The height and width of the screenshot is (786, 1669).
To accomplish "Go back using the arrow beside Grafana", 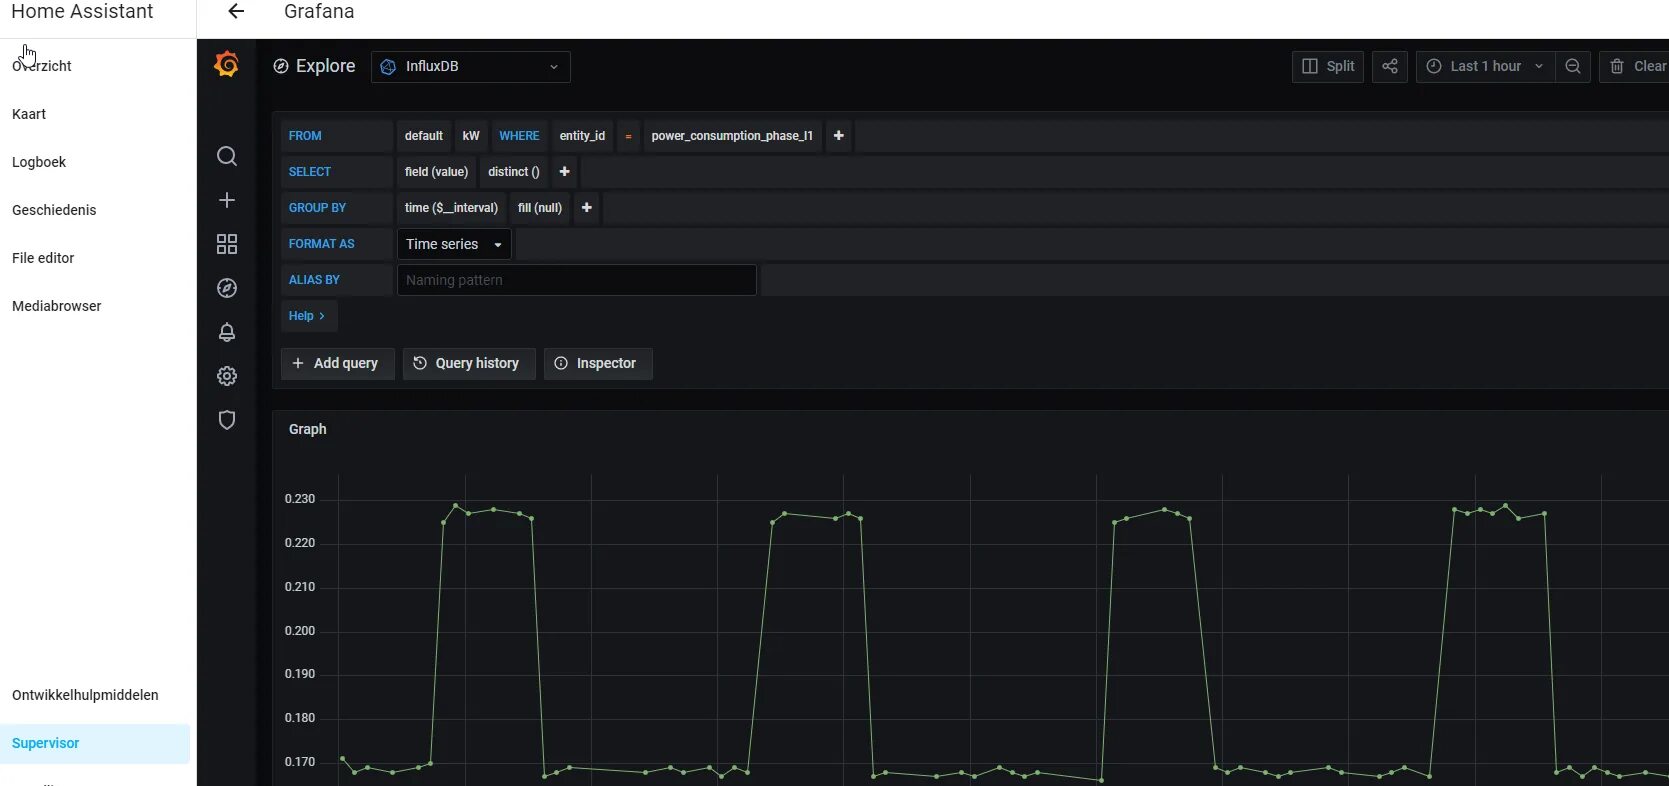I will pyautogui.click(x=236, y=11).
